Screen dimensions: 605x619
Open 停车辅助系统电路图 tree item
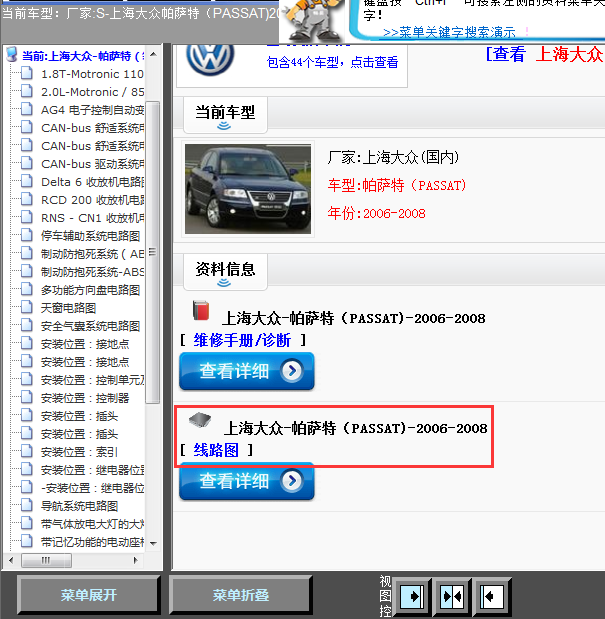[x=90, y=236]
